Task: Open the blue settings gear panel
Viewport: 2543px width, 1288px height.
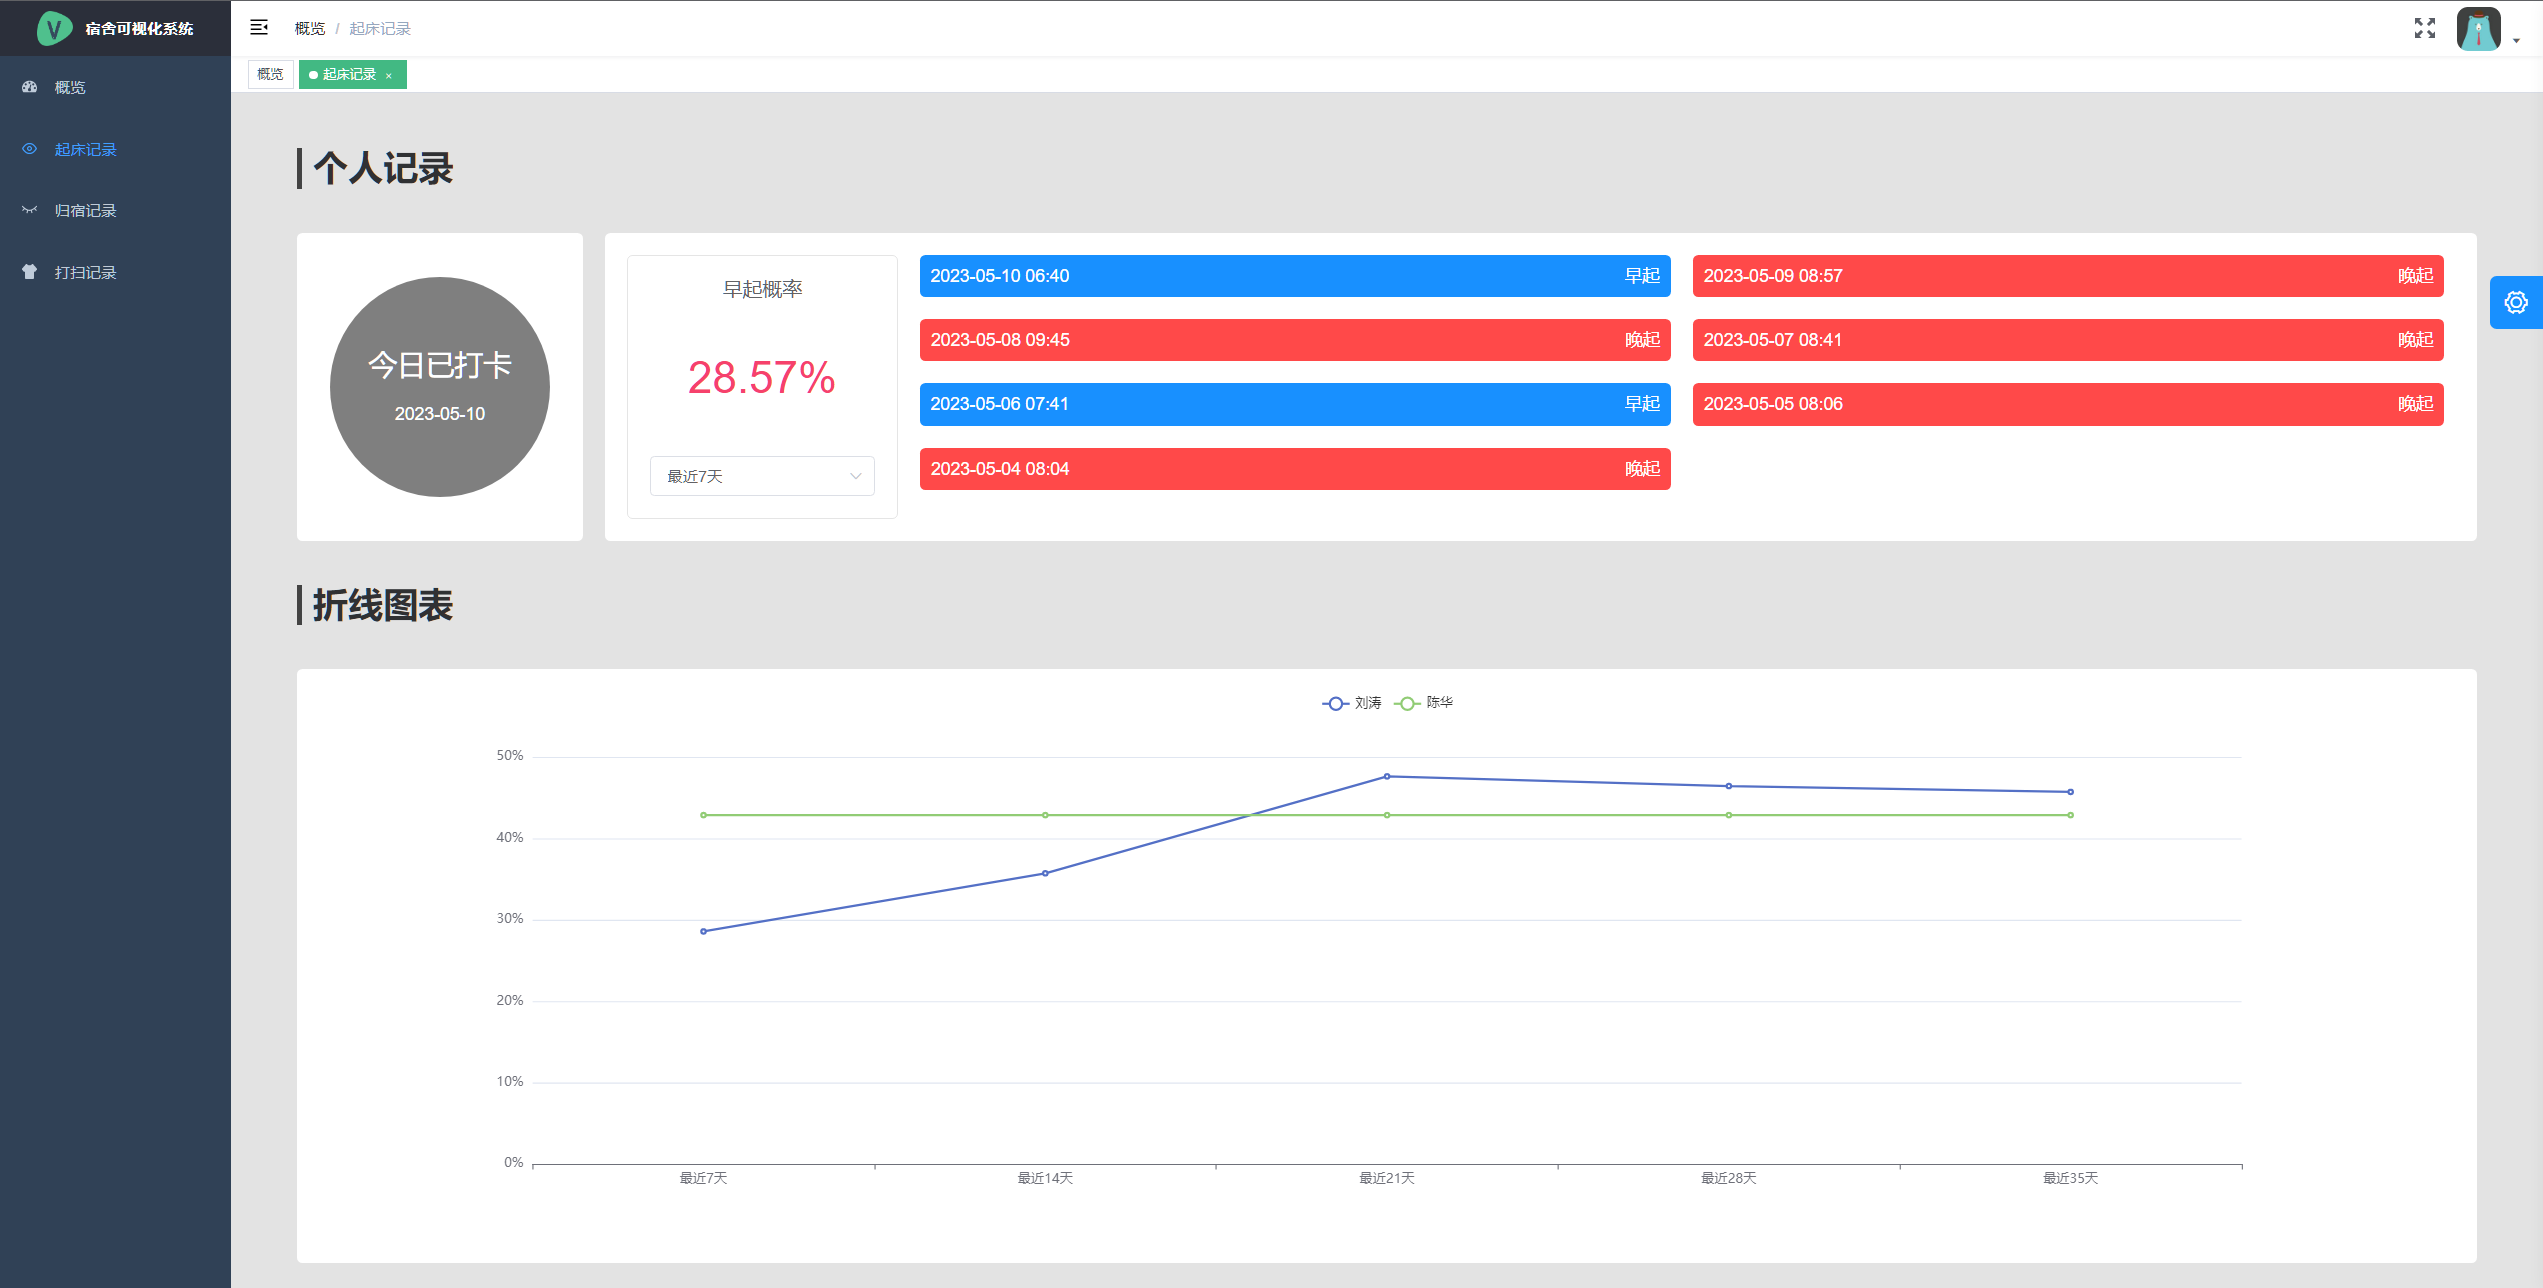Action: (x=2515, y=302)
